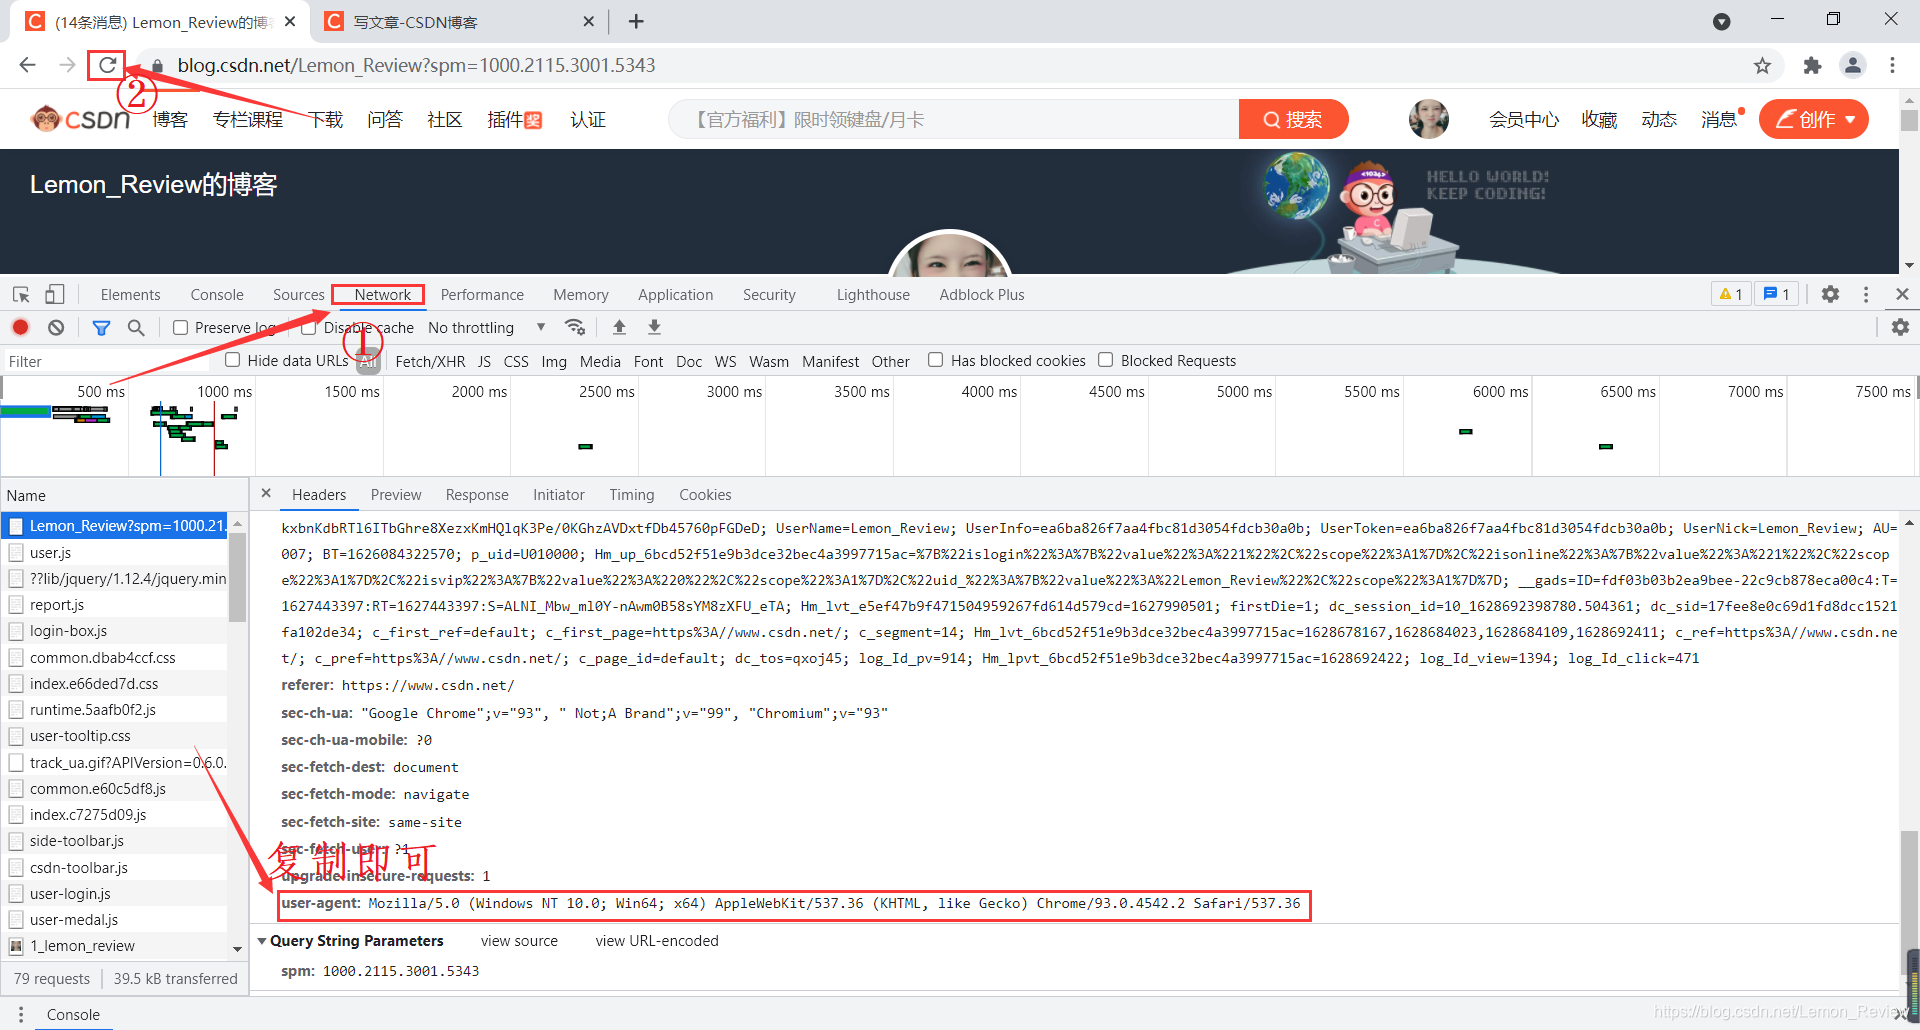Check the Disable cache option
Image resolution: width=1920 pixels, height=1030 pixels.
point(309,327)
